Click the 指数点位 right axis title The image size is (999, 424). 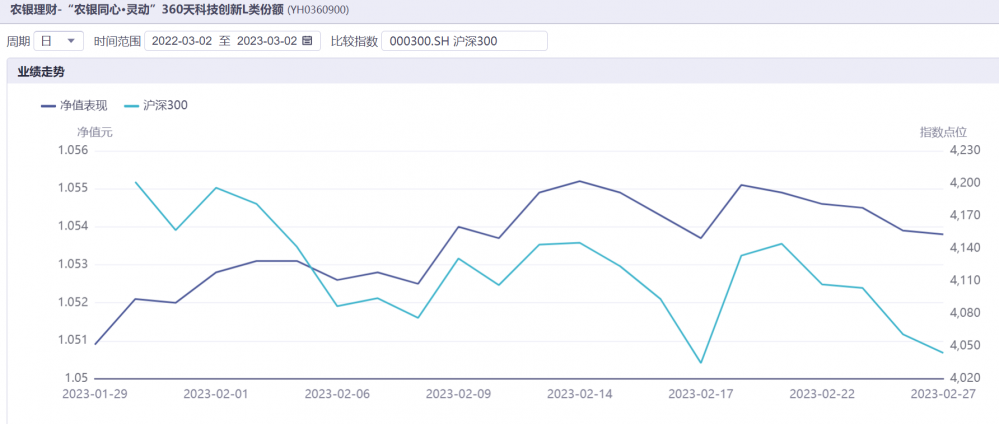[943, 131]
